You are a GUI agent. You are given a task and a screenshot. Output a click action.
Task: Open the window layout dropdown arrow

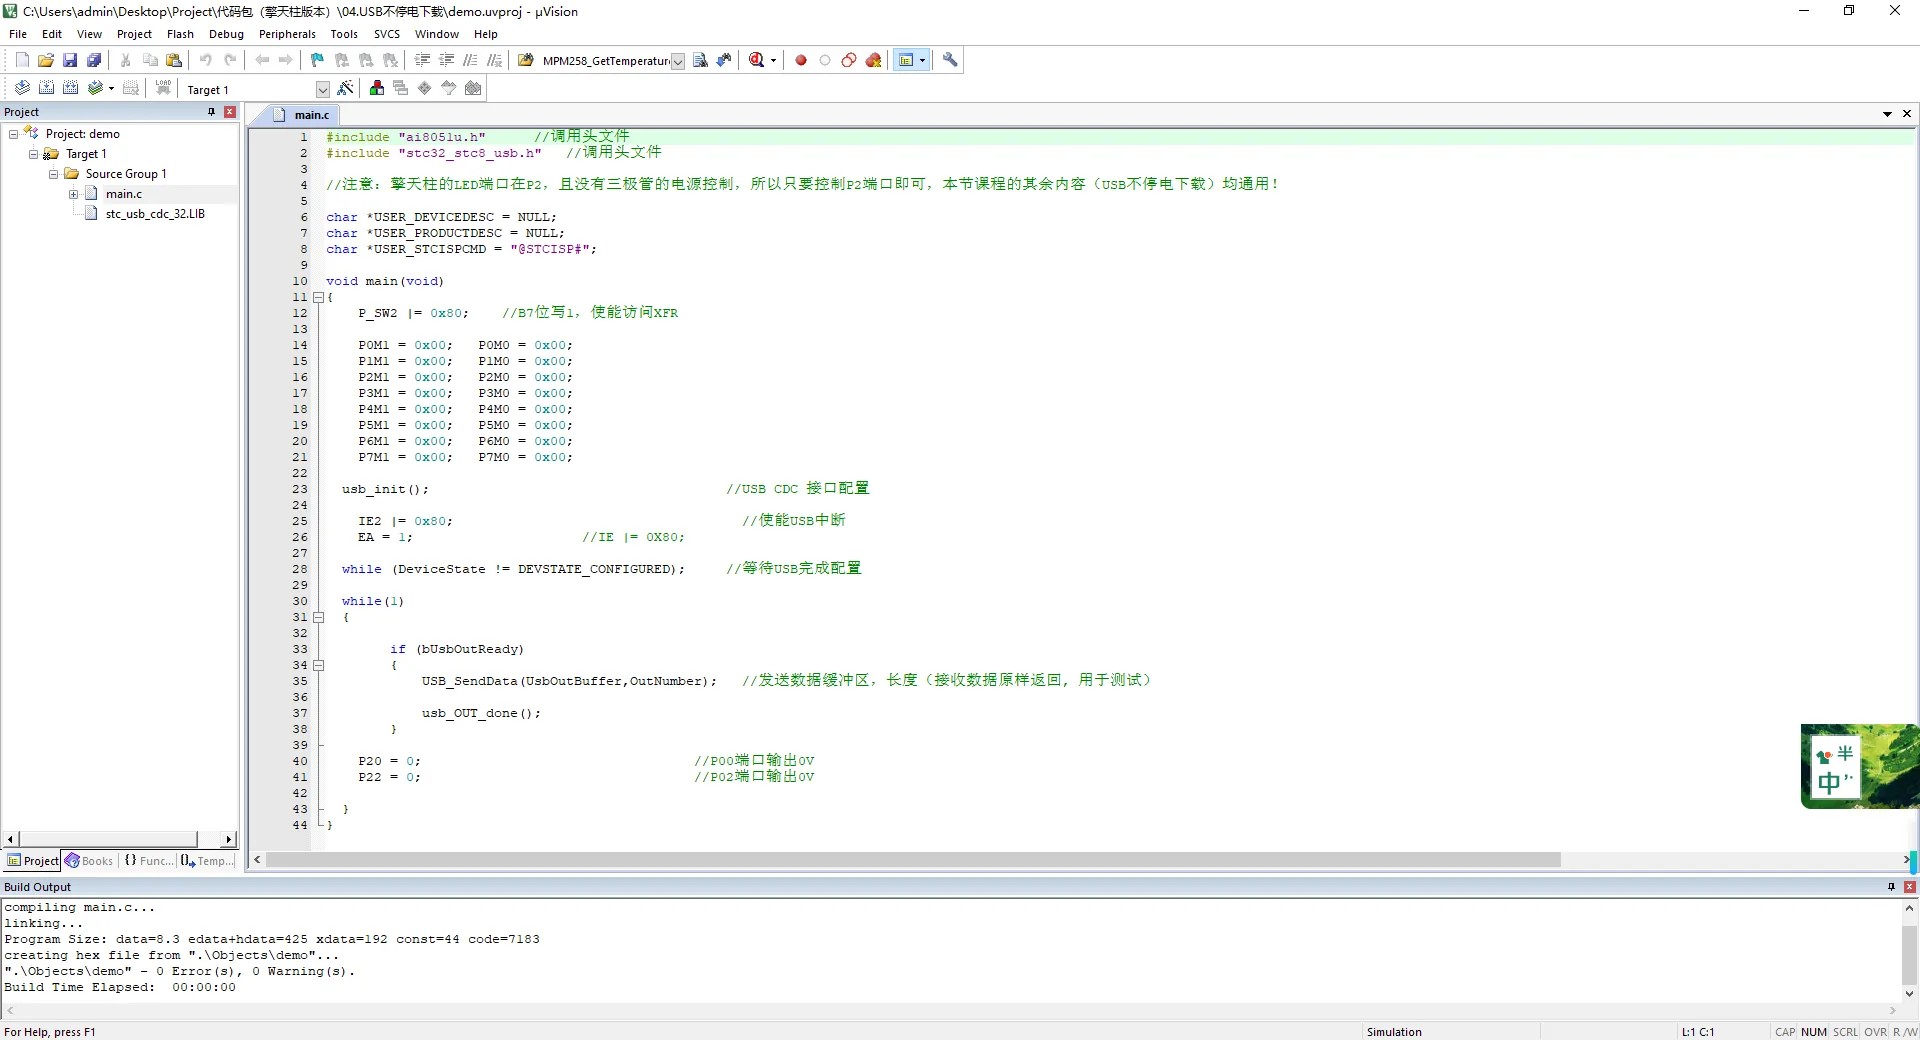922,60
